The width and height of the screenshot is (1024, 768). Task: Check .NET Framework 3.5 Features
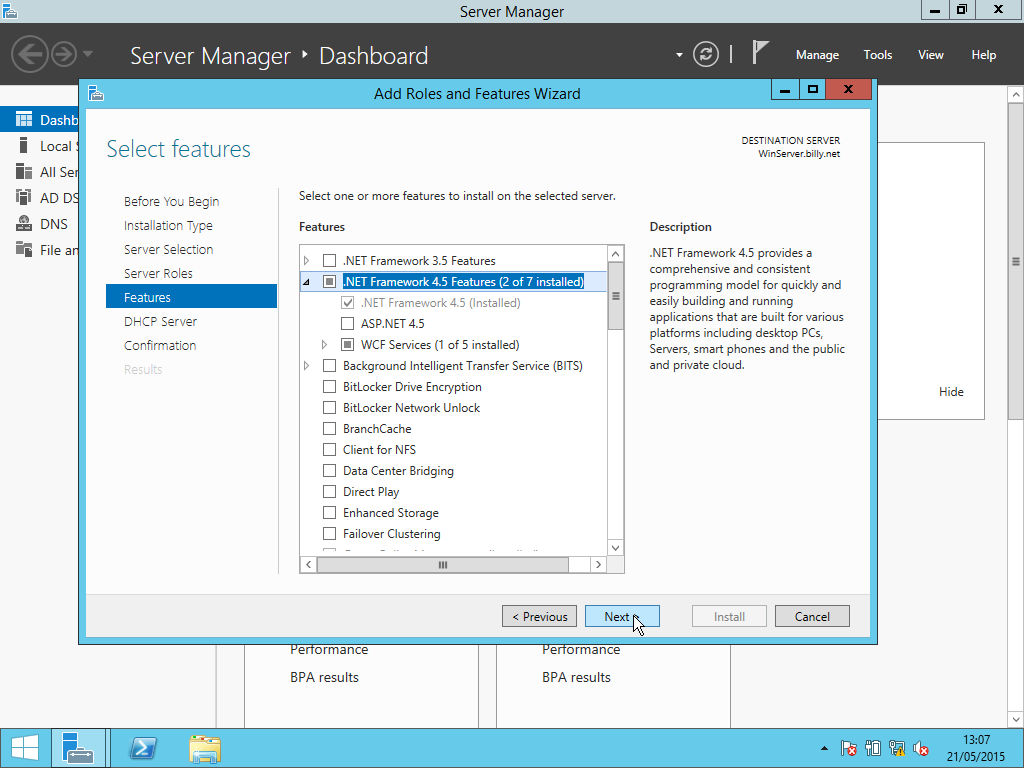330,261
